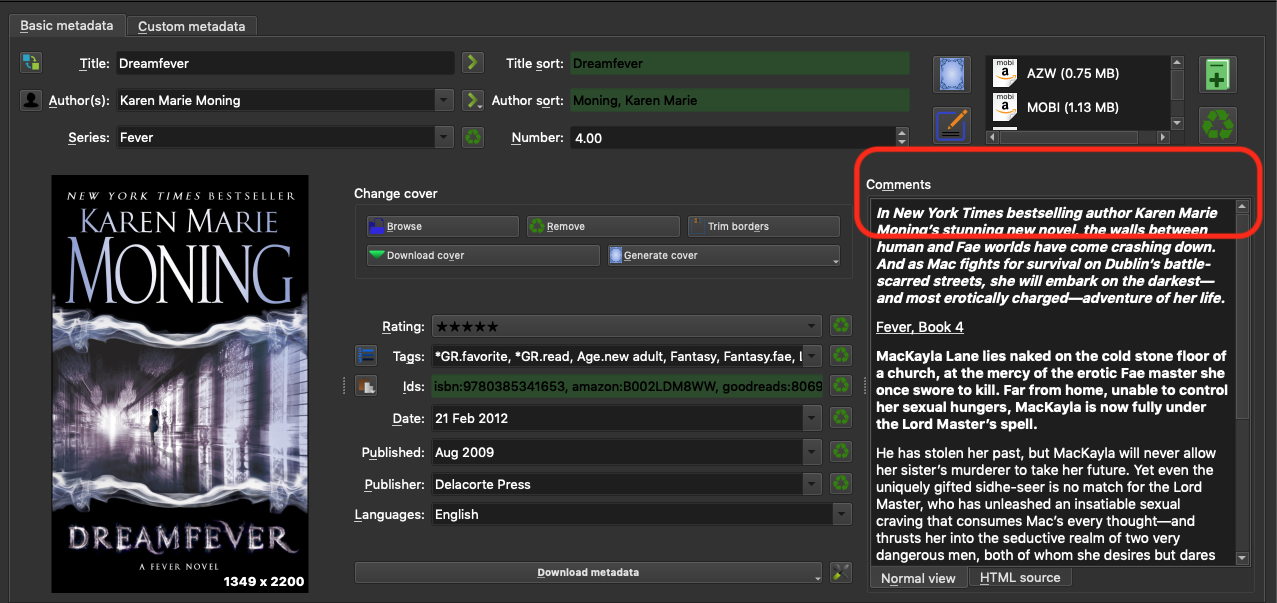Viewport: 1277px width, 603px height.
Task: Clear the Date field with recycle icon
Action: click(841, 418)
